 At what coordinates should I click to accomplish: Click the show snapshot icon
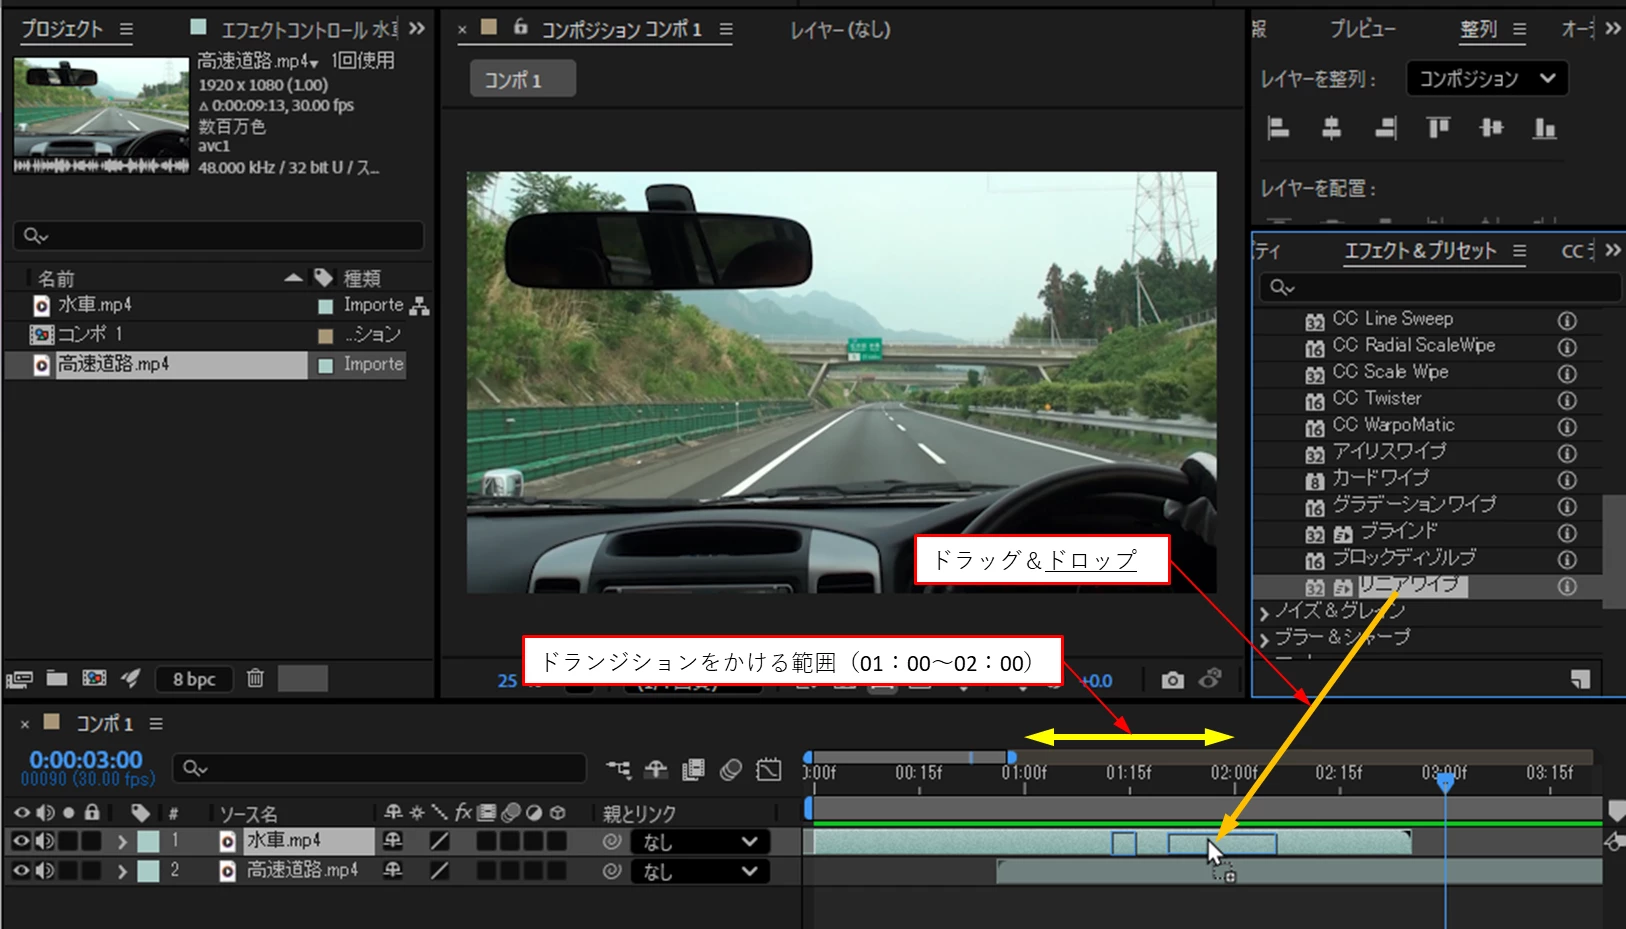[x=1210, y=679]
